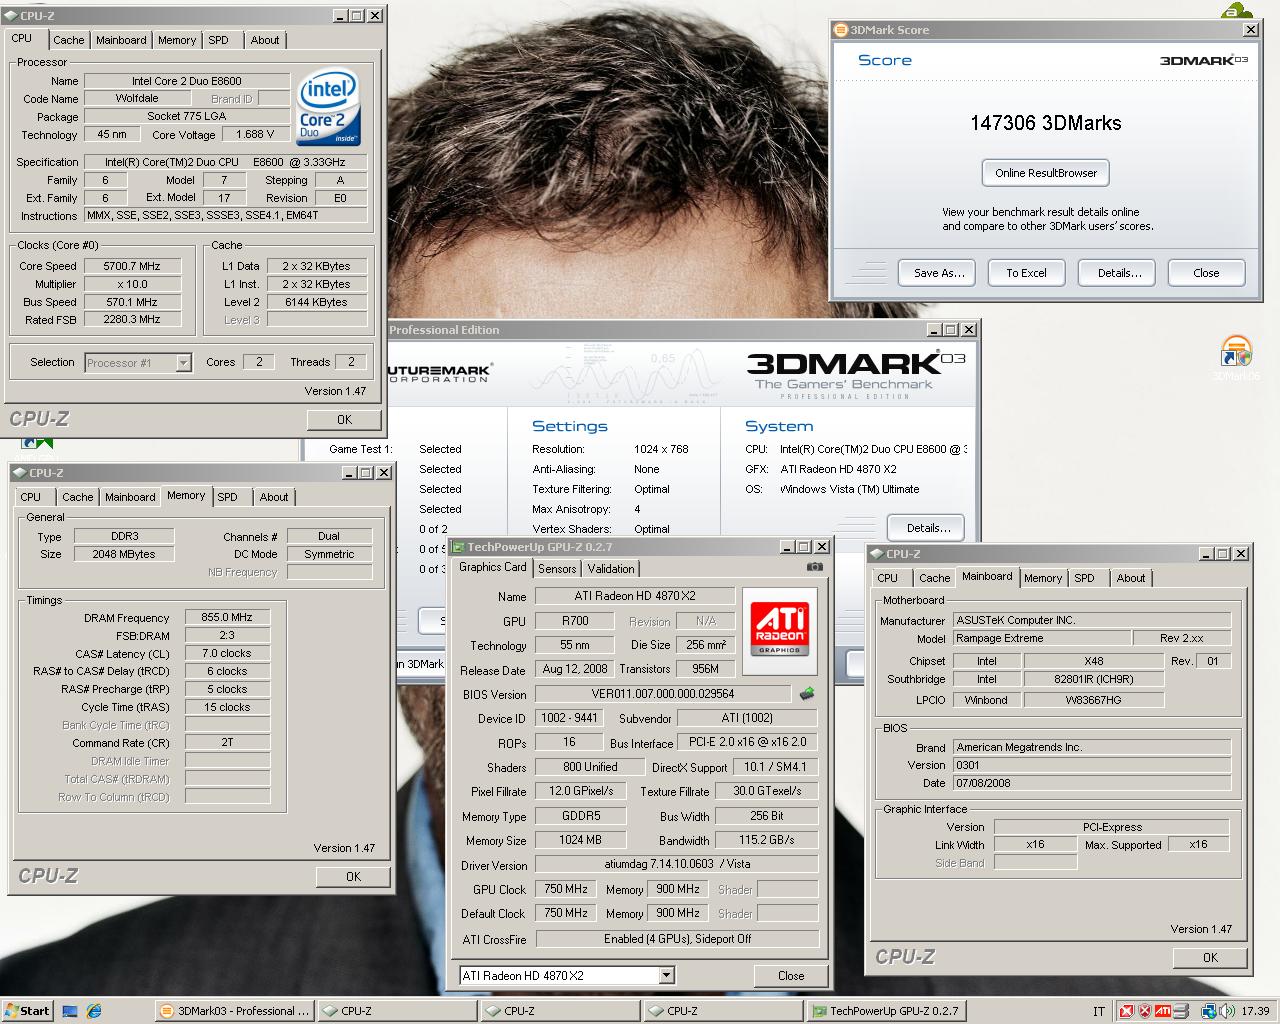Open SPD tab in top-left CPU-Z window
The width and height of the screenshot is (1280, 1024).
tap(219, 40)
